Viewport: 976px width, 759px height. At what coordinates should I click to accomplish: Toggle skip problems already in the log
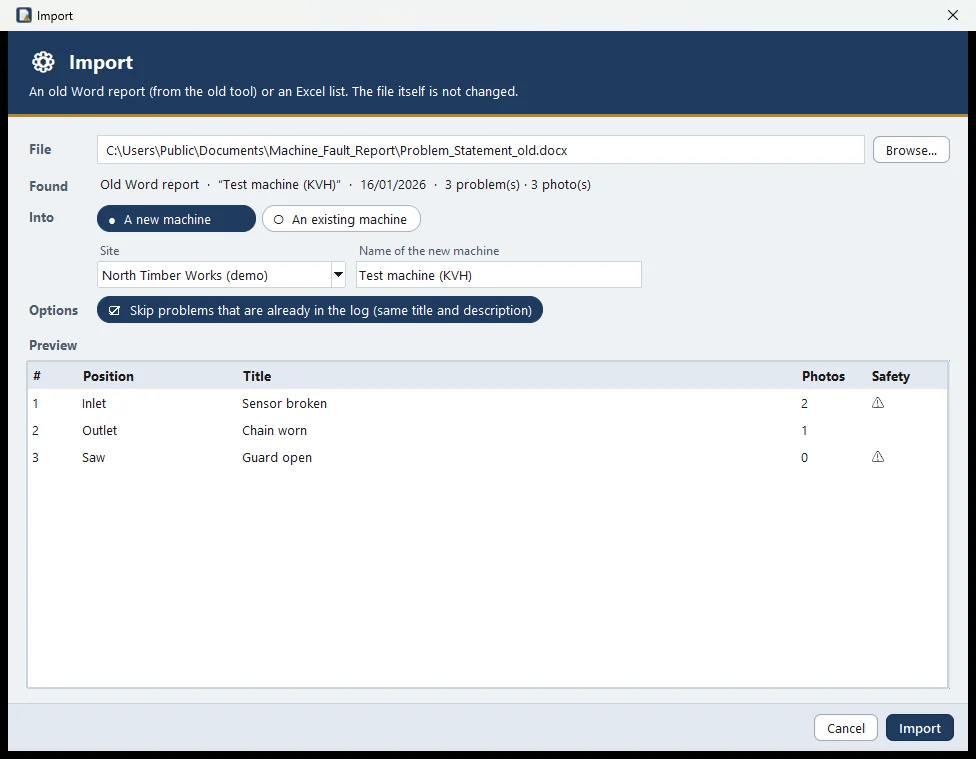(319, 310)
